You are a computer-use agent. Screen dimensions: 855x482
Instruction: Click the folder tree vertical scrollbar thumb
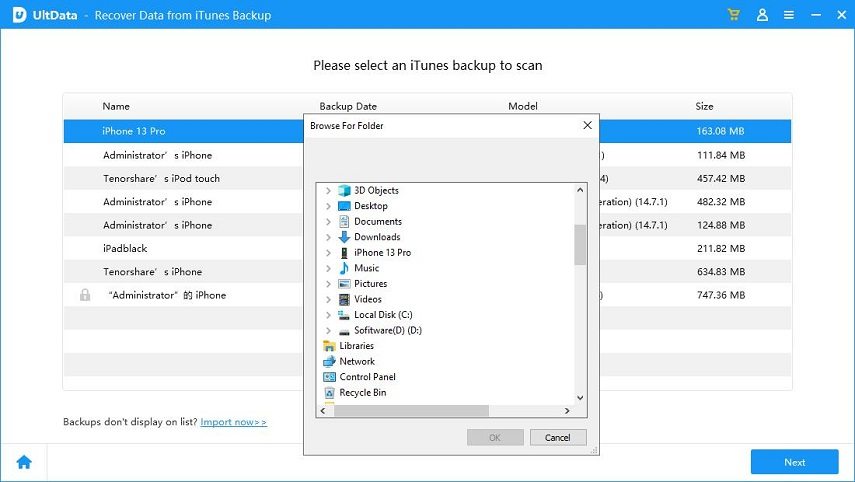(x=580, y=244)
